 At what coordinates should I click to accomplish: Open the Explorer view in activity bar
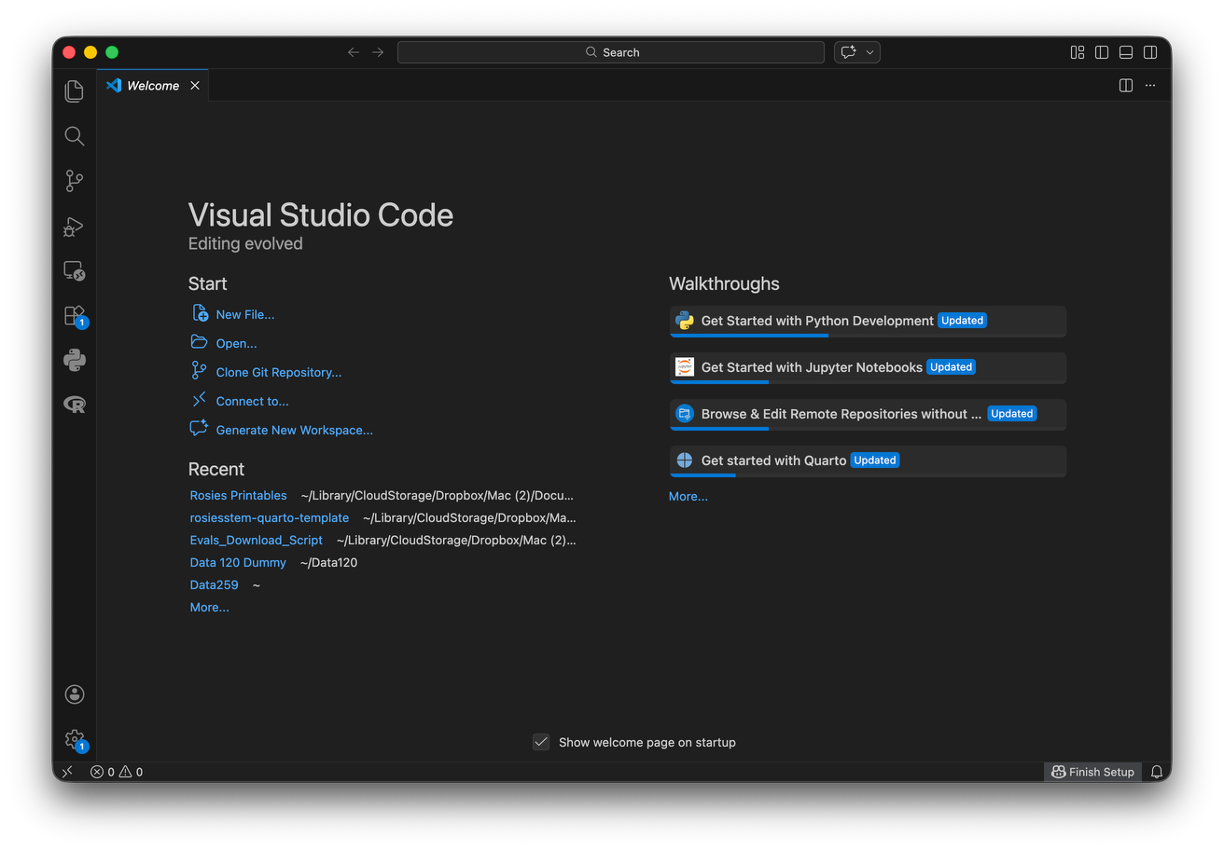point(74,91)
